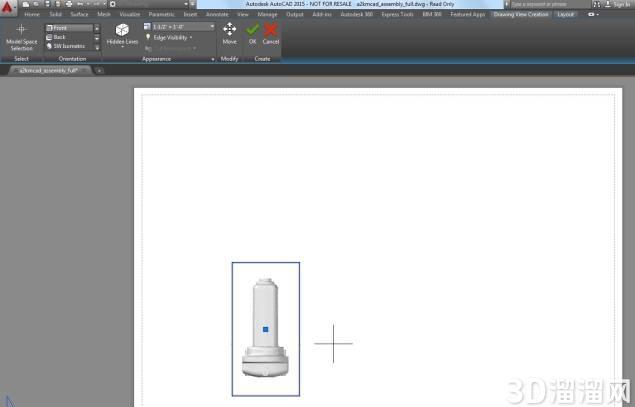Image resolution: width=635 pixels, height=407 pixels.
Task: Click the Undo arrow in quick access toolbar
Action: tap(80, 4)
